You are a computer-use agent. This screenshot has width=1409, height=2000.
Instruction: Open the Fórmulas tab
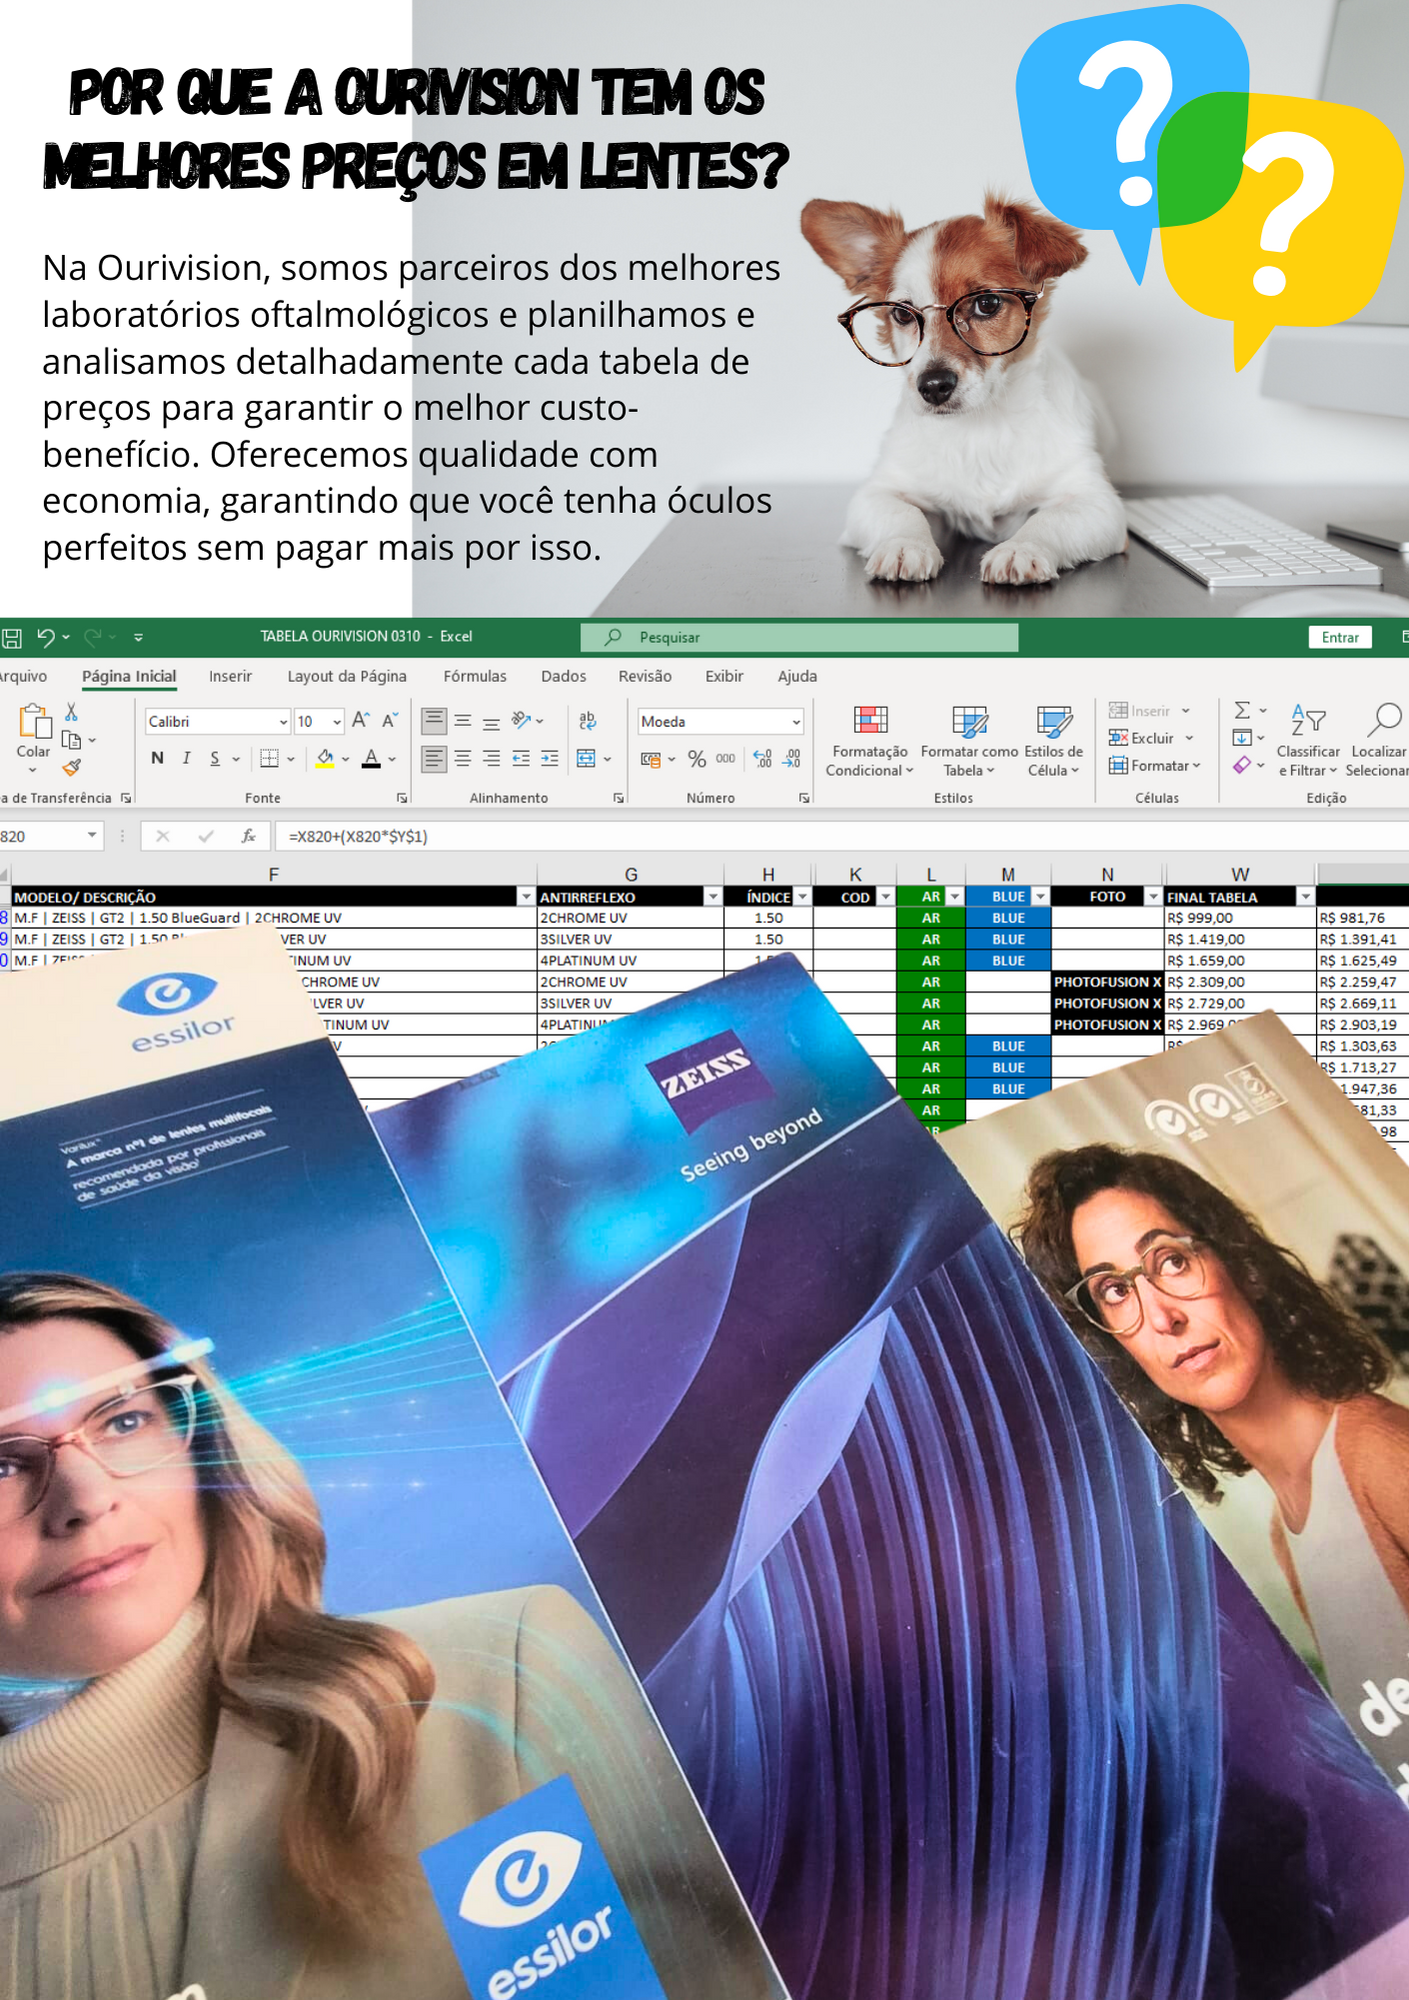coord(475,676)
